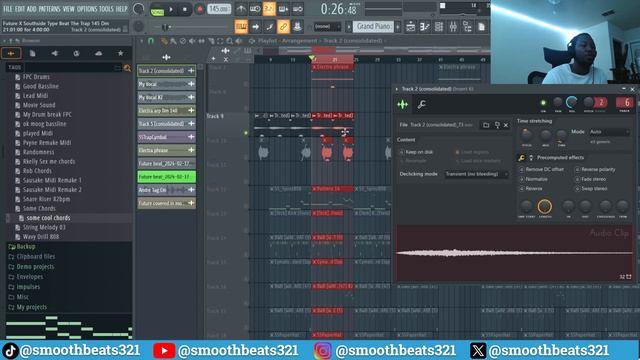Select 'Track 2 (consolidated)' in playlist picker
The image size is (640, 360).
(166, 71)
